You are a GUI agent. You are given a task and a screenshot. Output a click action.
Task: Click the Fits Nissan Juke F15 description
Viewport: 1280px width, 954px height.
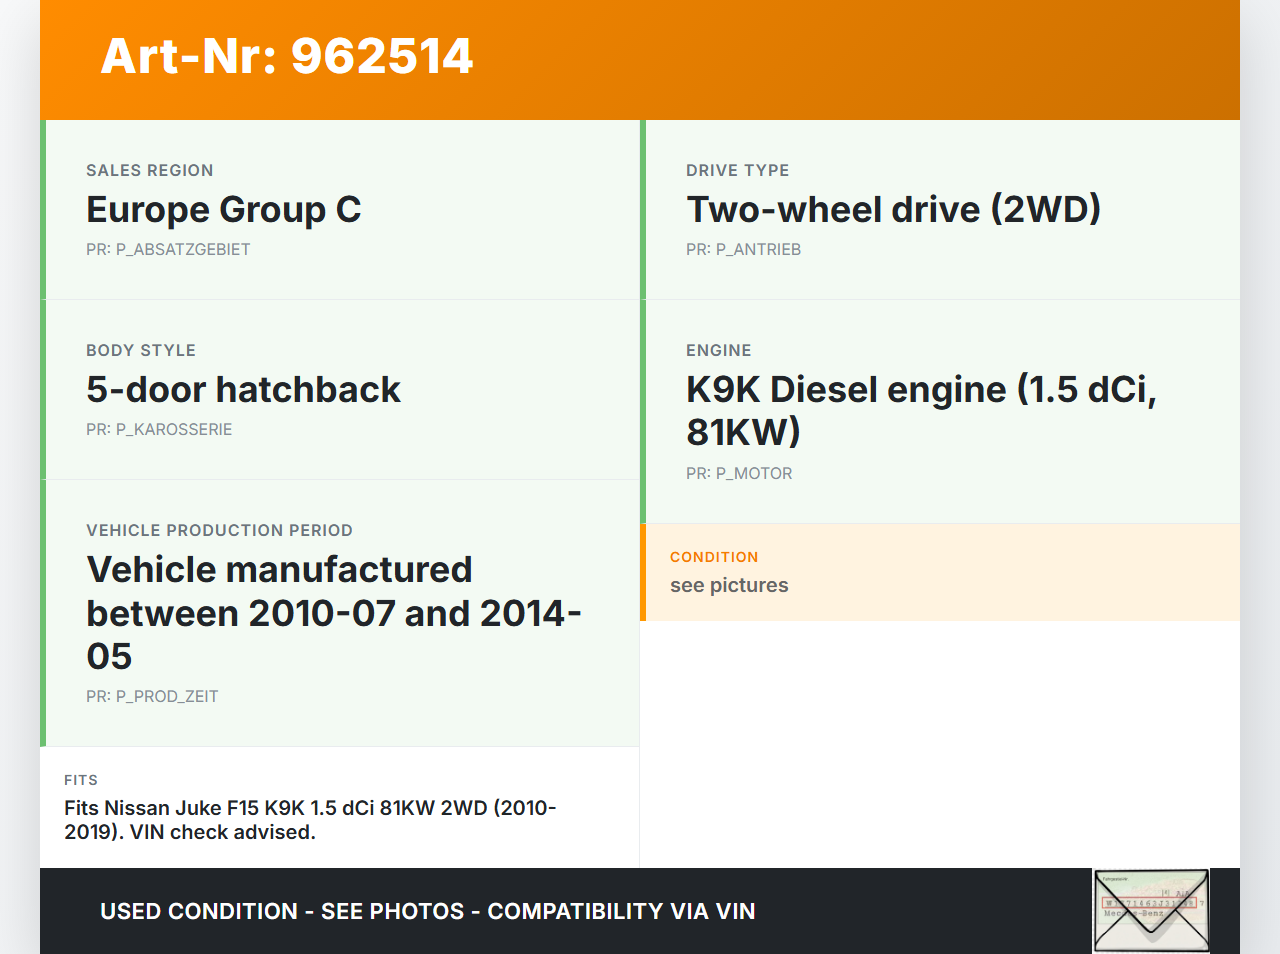click(x=310, y=820)
